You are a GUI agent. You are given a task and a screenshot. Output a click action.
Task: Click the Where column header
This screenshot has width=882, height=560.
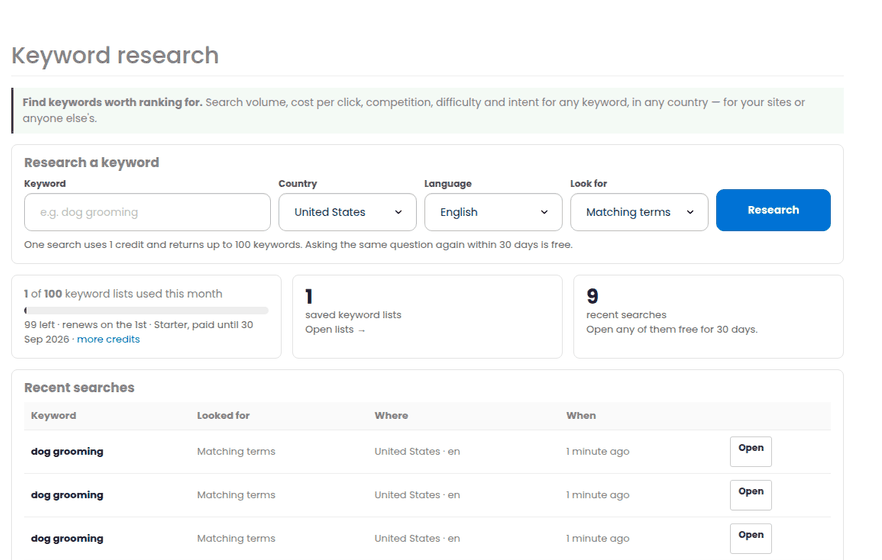click(x=392, y=416)
